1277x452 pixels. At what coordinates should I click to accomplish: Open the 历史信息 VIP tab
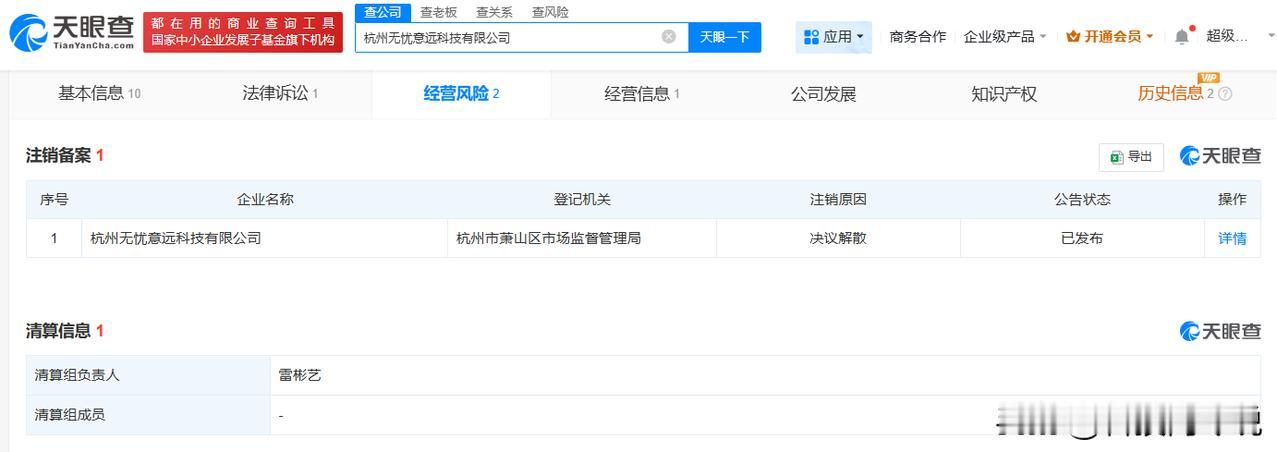click(1176, 94)
